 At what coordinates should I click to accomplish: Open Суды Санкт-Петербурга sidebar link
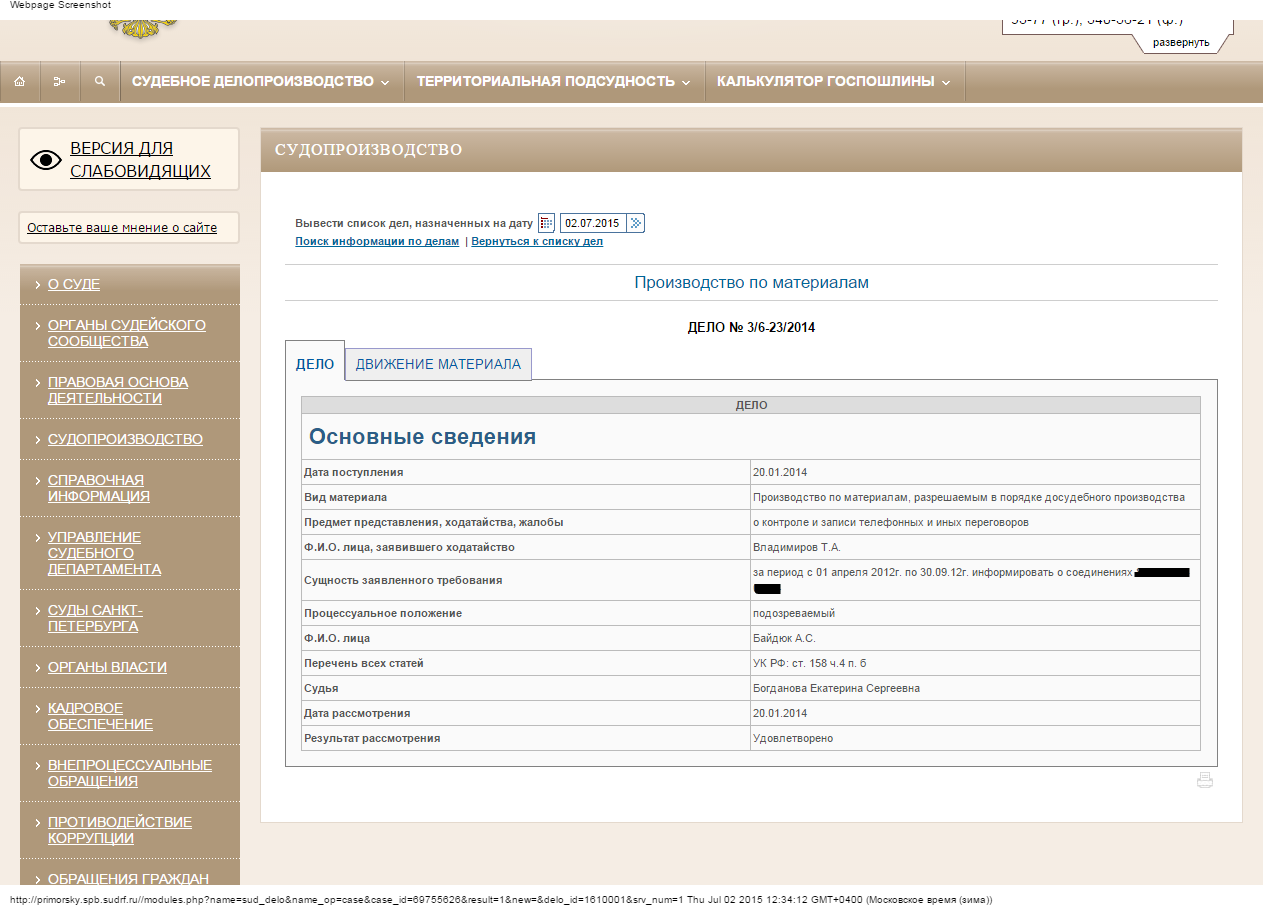pos(95,618)
